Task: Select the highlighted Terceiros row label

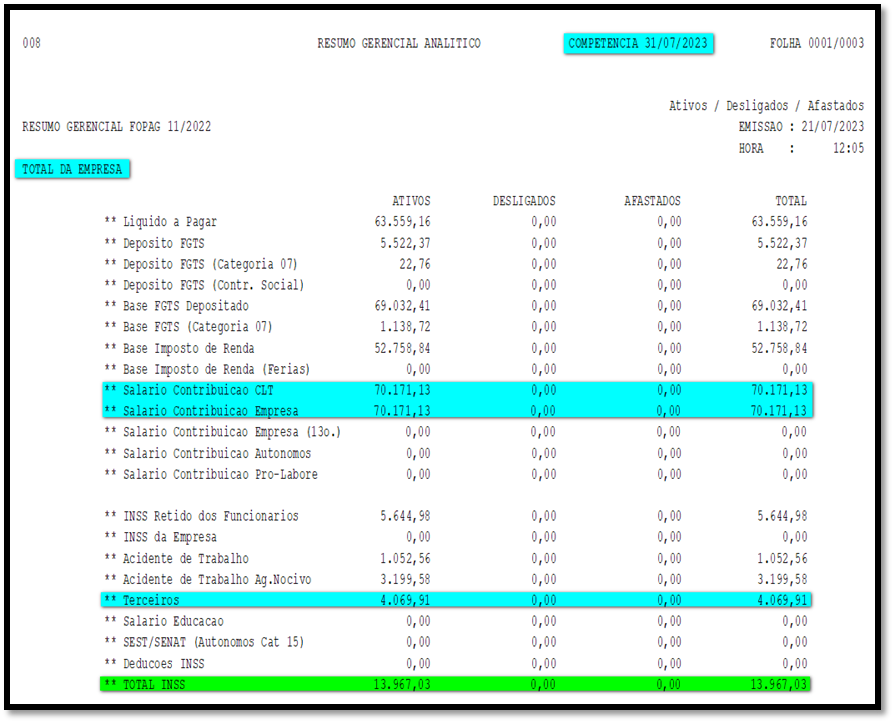Action: click(x=151, y=600)
